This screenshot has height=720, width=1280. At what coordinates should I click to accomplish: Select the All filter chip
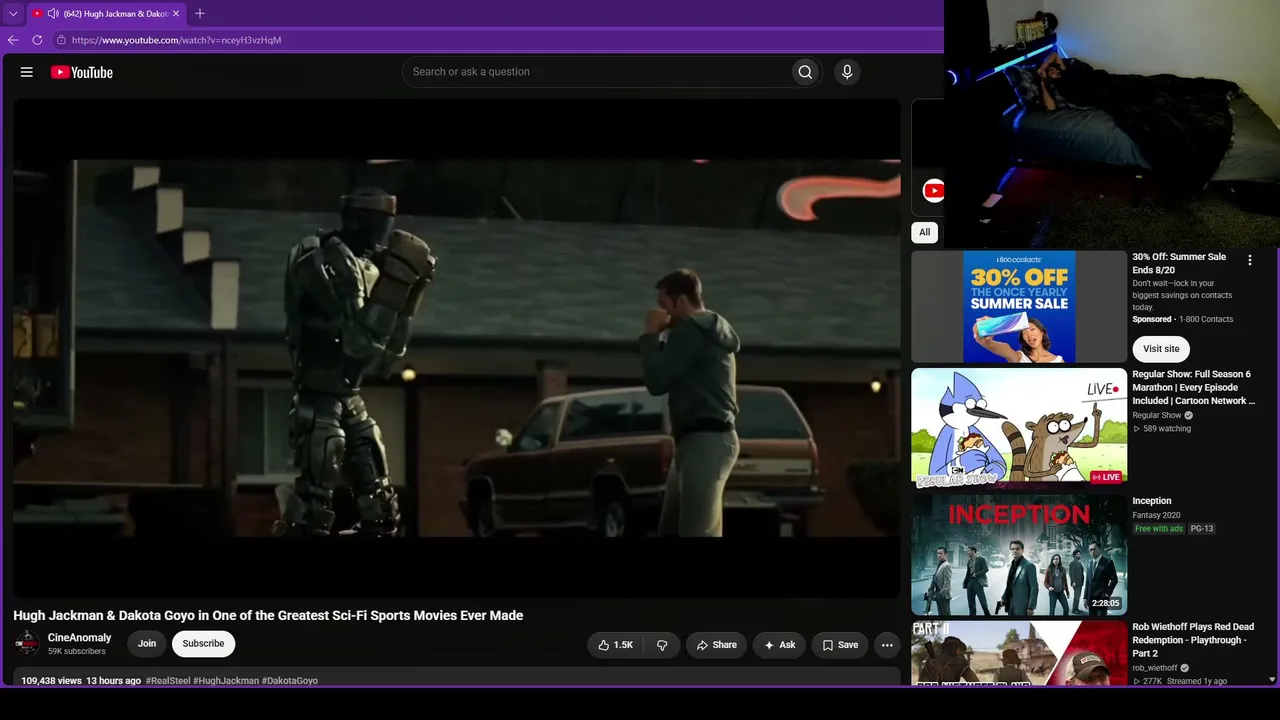pos(924,232)
